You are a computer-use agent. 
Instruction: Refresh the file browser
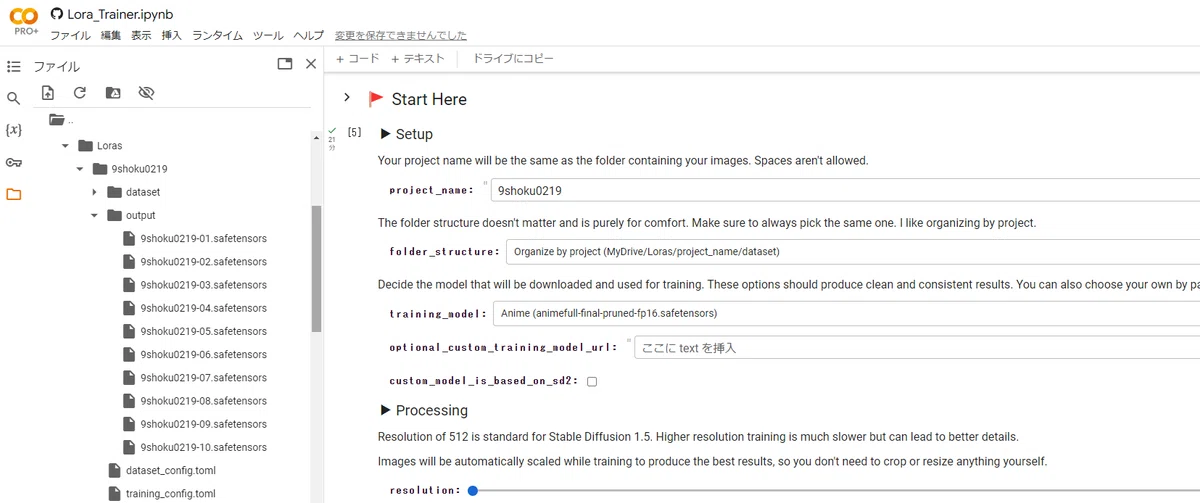pos(80,93)
